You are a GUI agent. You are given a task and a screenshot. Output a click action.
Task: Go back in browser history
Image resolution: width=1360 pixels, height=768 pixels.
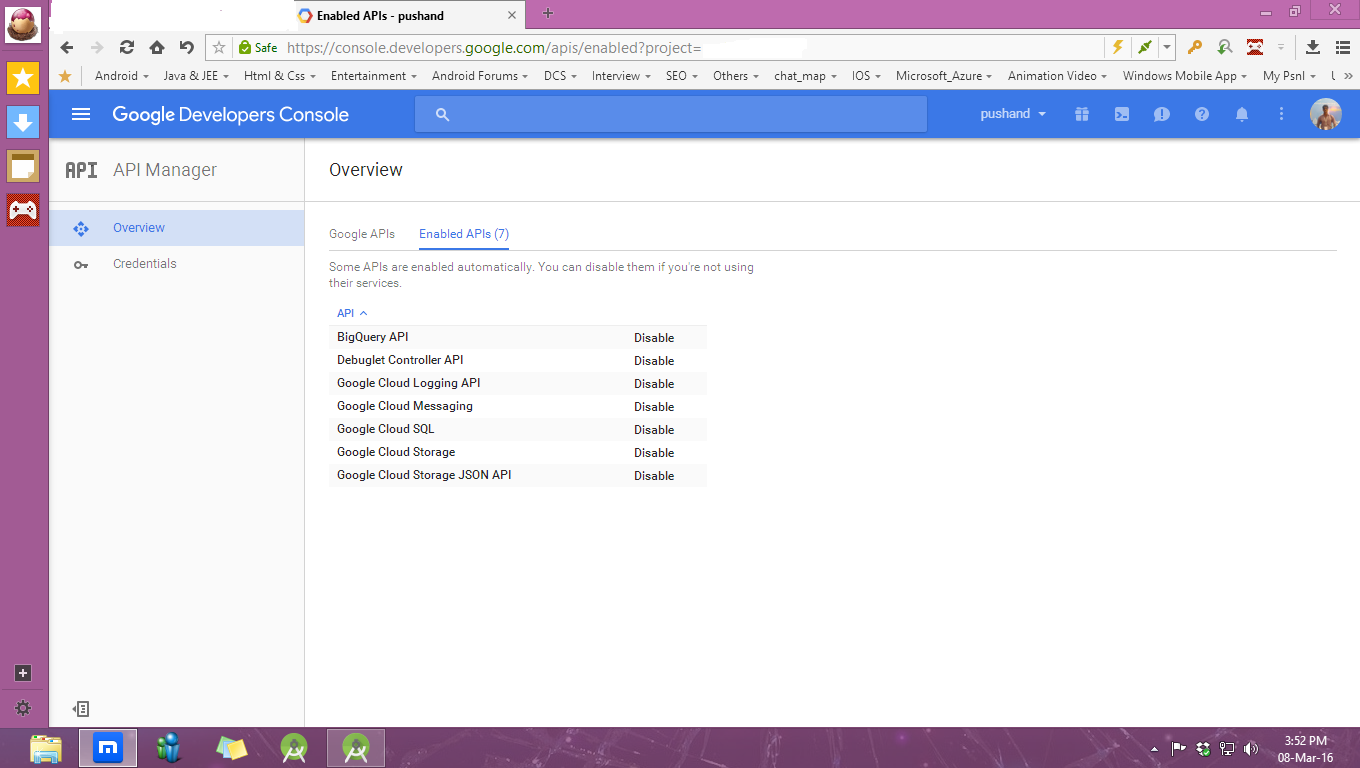tap(67, 47)
